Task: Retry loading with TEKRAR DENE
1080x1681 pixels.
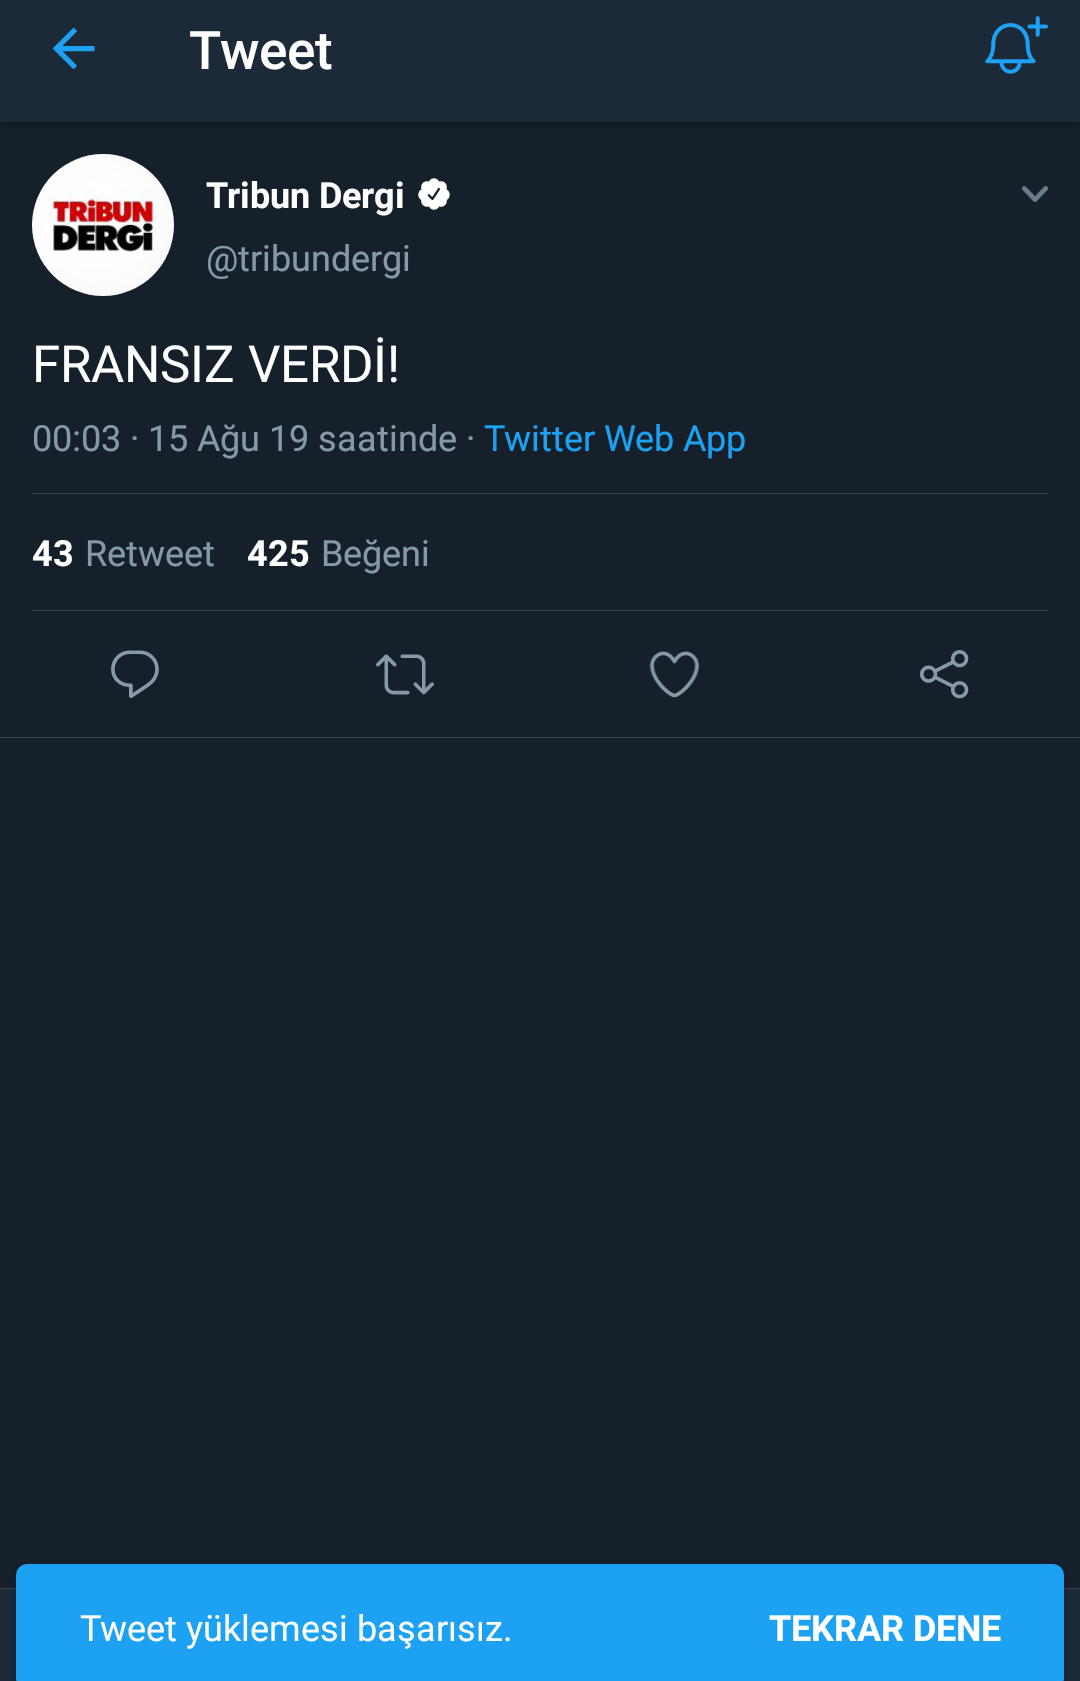Action: (885, 1629)
